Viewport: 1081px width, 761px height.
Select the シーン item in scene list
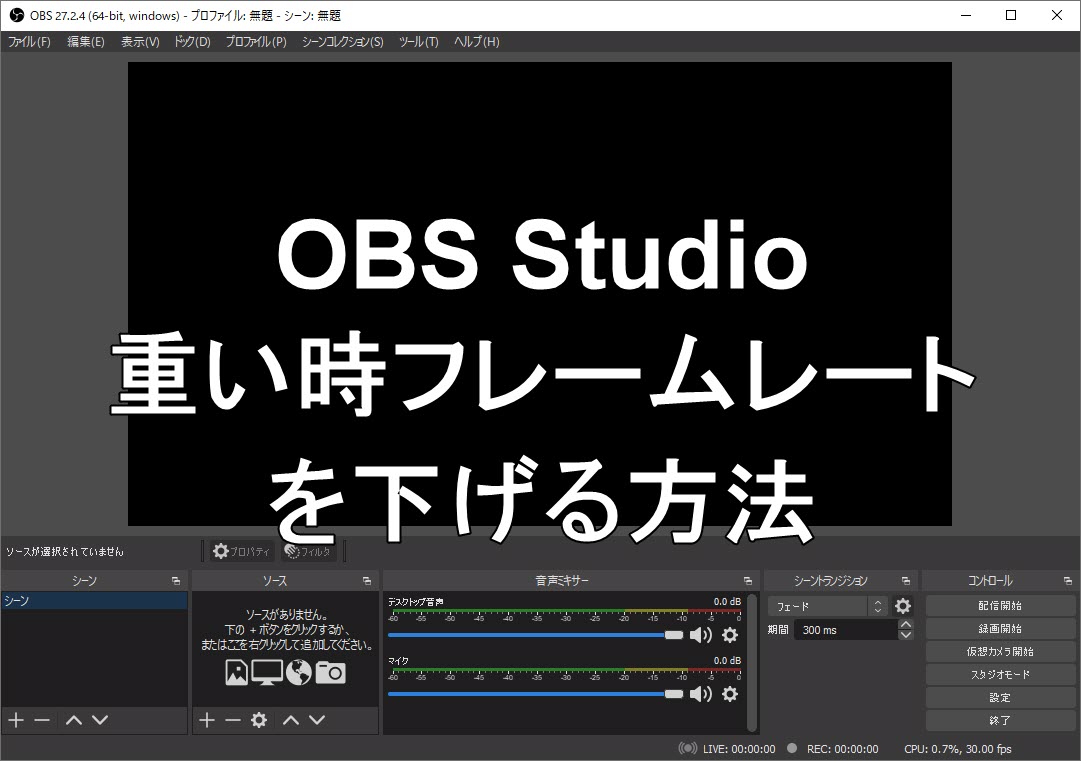94,601
